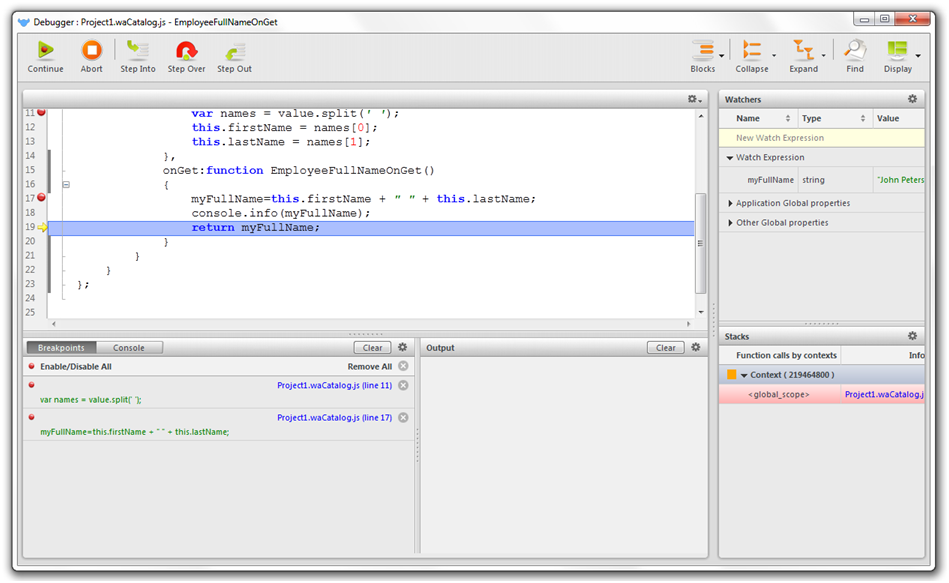This screenshot has width=949, height=583.
Task: Click the Step Over icon
Action: pyautogui.click(x=186, y=51)
